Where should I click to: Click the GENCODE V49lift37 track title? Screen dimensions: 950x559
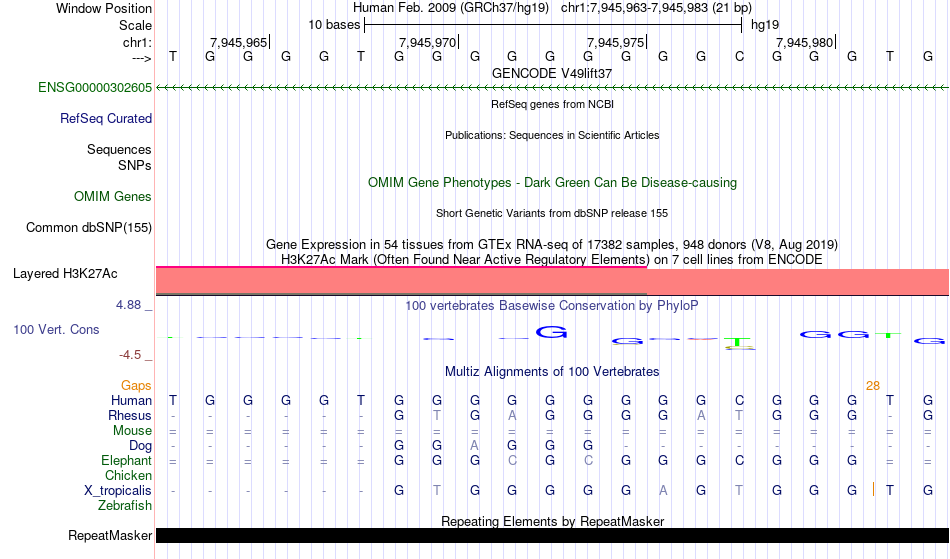pos(552,73)
